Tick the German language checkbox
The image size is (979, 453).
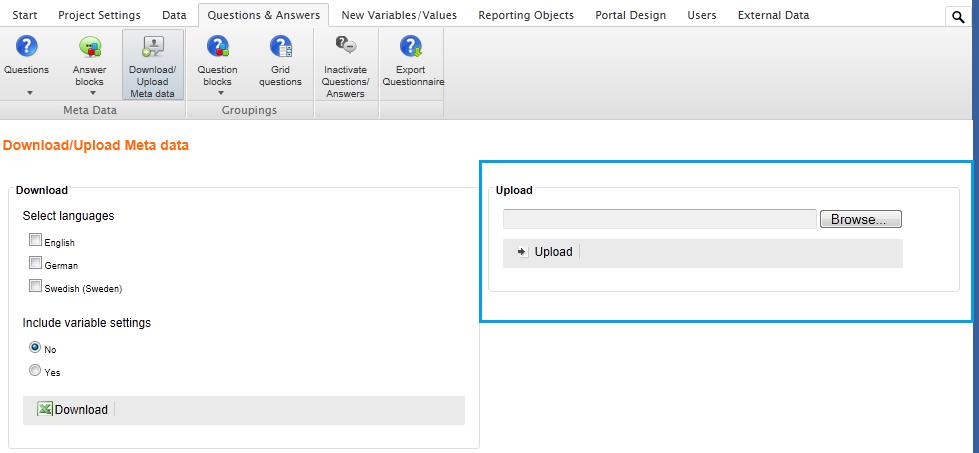coord(36,264)
